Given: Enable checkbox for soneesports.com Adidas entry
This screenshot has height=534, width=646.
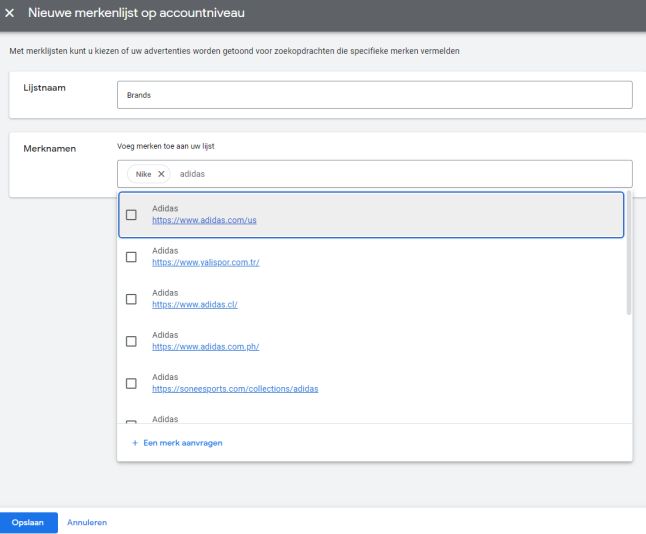Looking at the screenshot, I should click(x=131, y=383).
